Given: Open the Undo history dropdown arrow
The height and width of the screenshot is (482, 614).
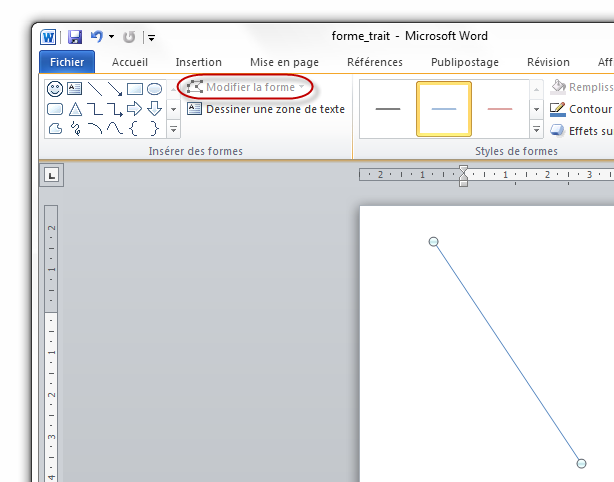Looking at the screenshot, I should pyautogui.click(x=111, y=38).
